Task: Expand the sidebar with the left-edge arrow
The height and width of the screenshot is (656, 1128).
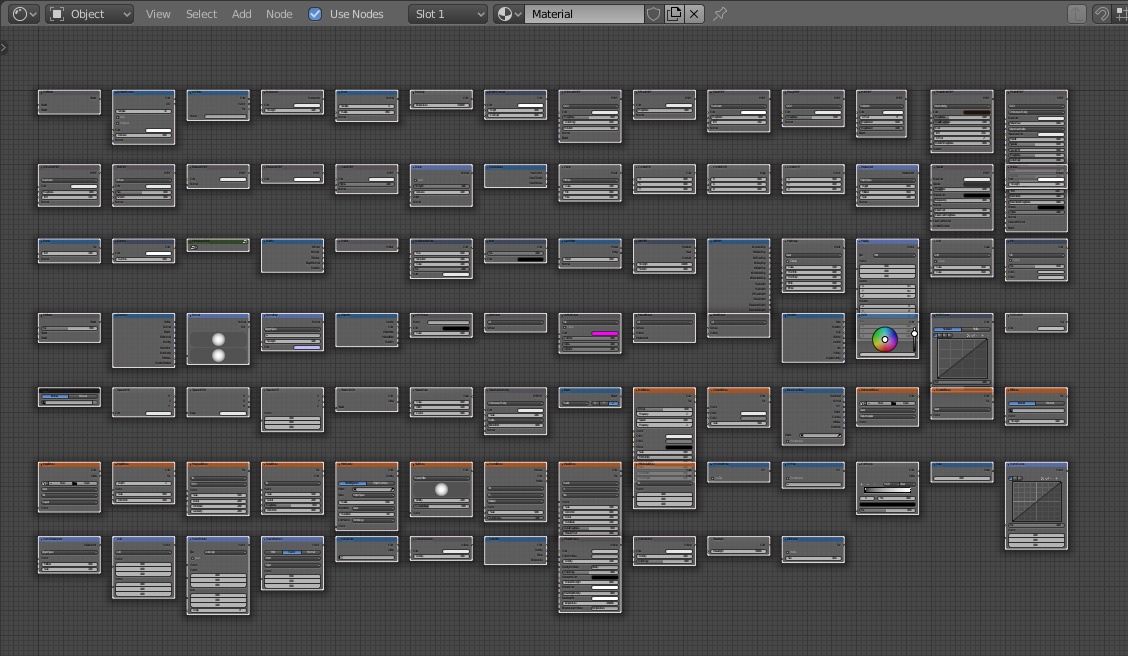Action: 4,47
